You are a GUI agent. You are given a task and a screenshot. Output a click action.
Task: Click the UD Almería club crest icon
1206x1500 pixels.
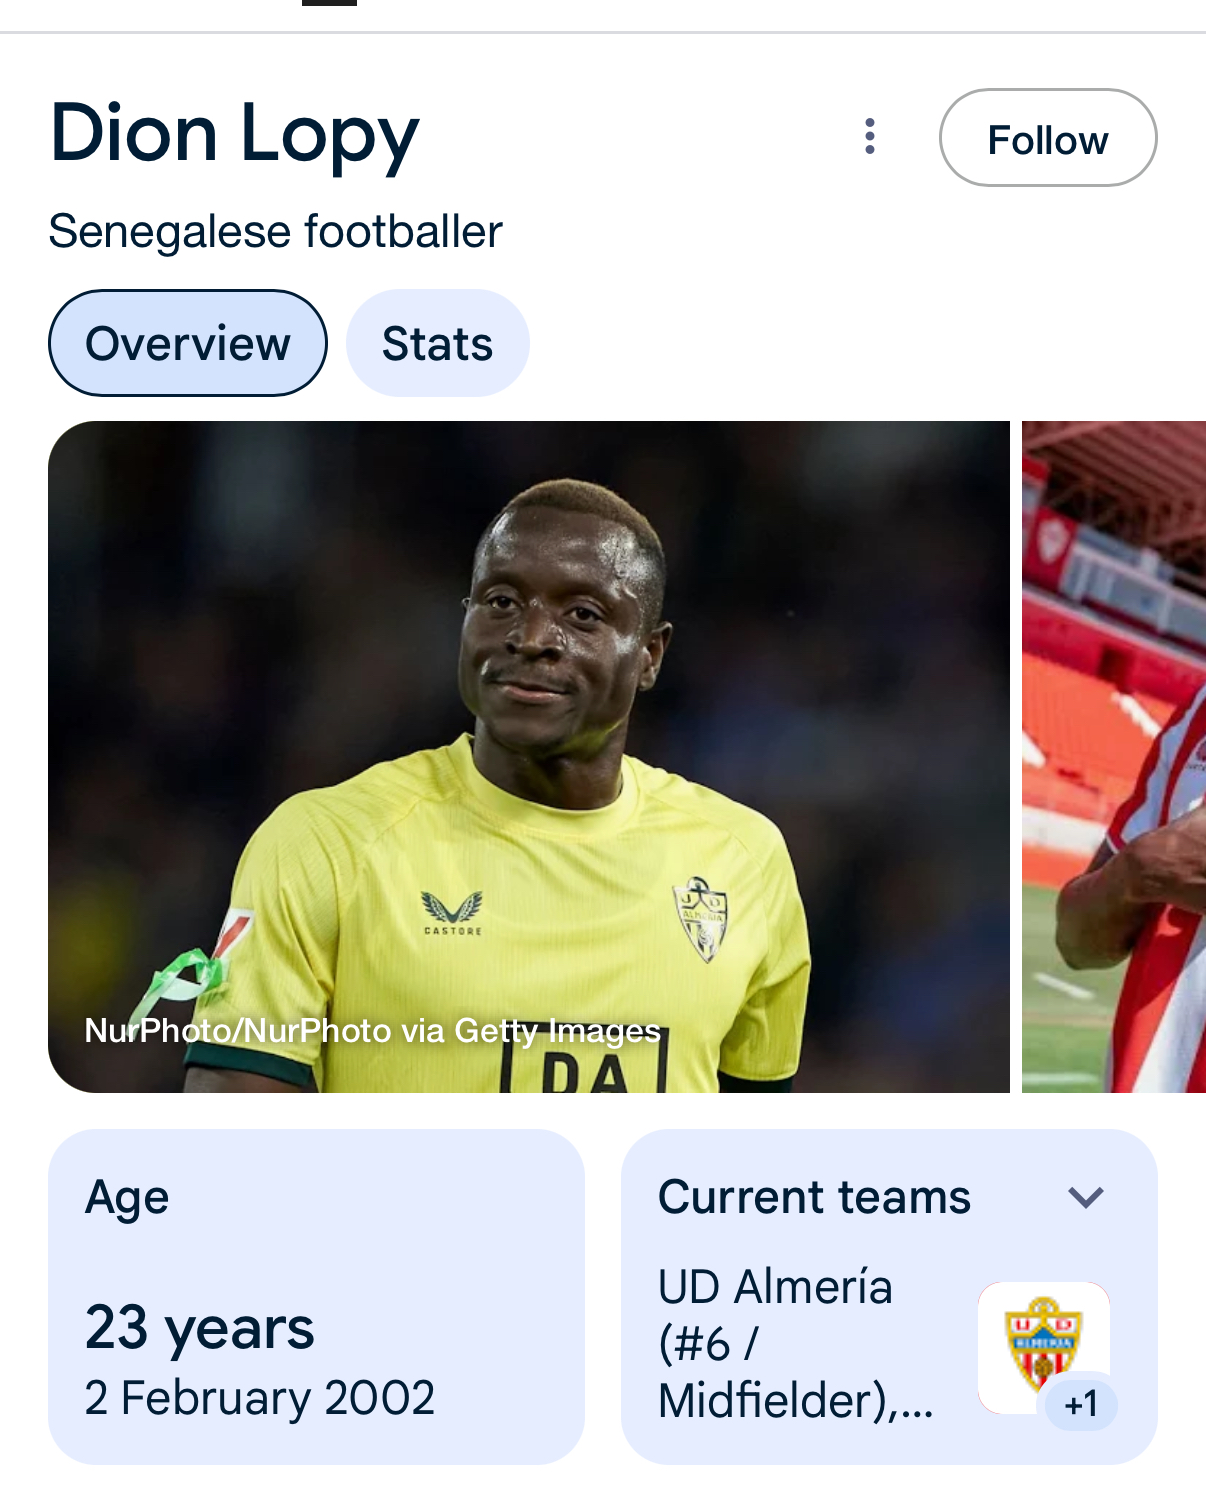click(1041, 1343)
